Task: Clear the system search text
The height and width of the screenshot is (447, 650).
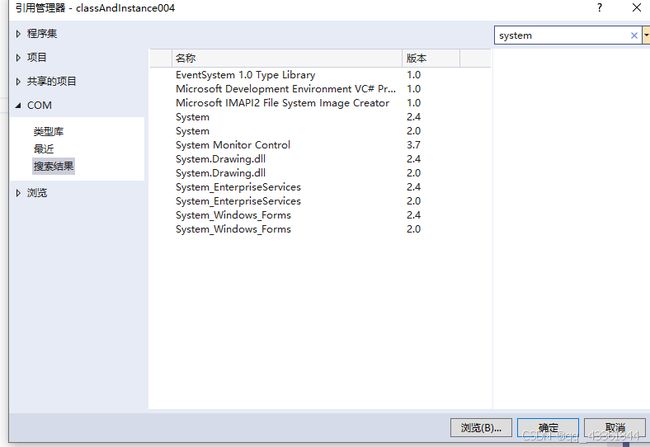Action: 634,36
